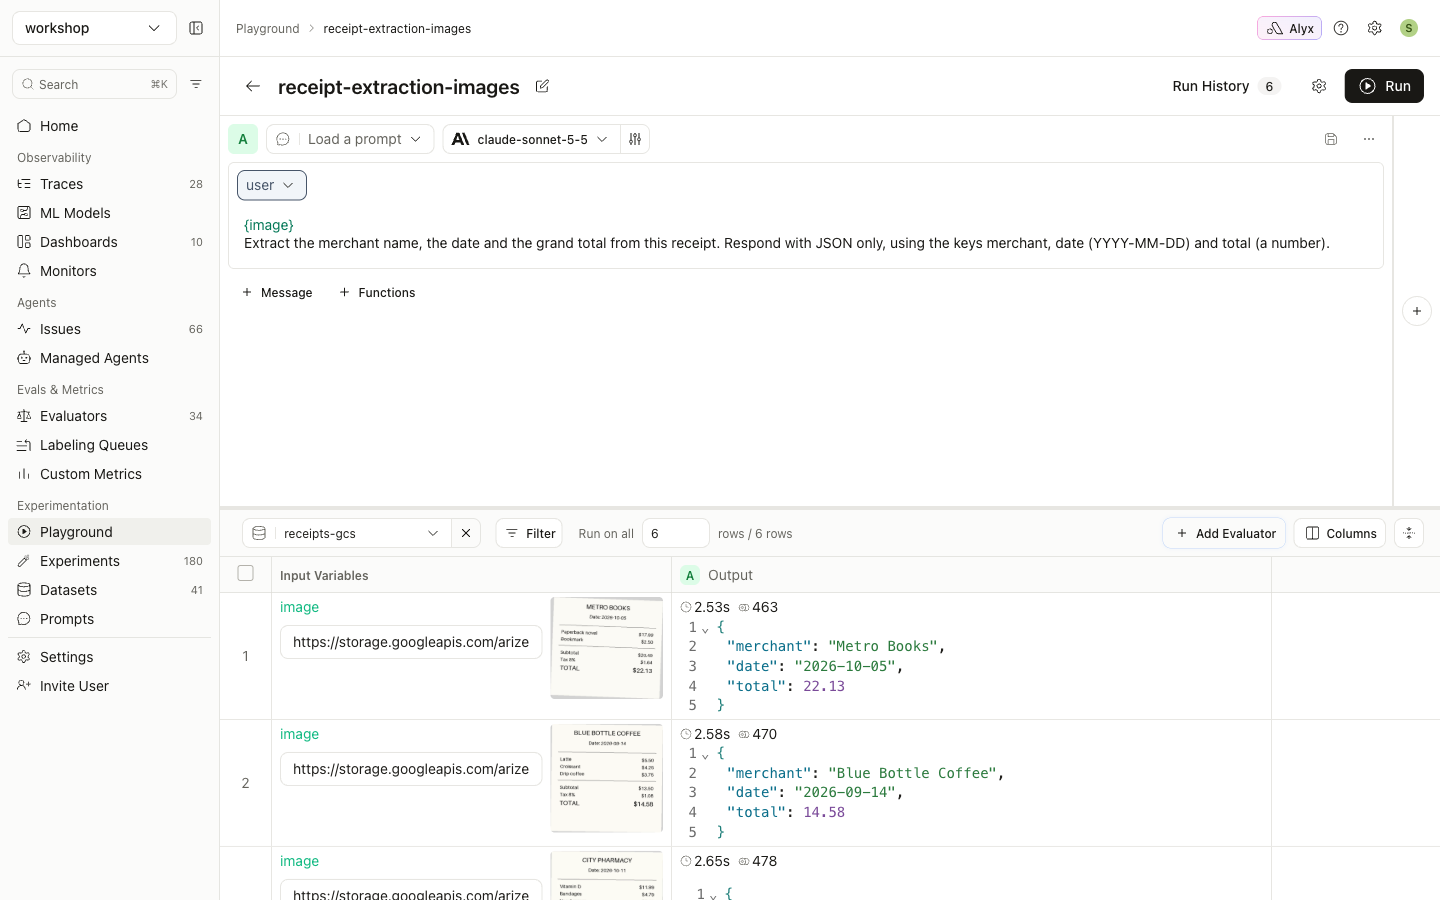Run the playground prompt
The height and width of the screenshot is (900, 1440).
point(1384,86)
